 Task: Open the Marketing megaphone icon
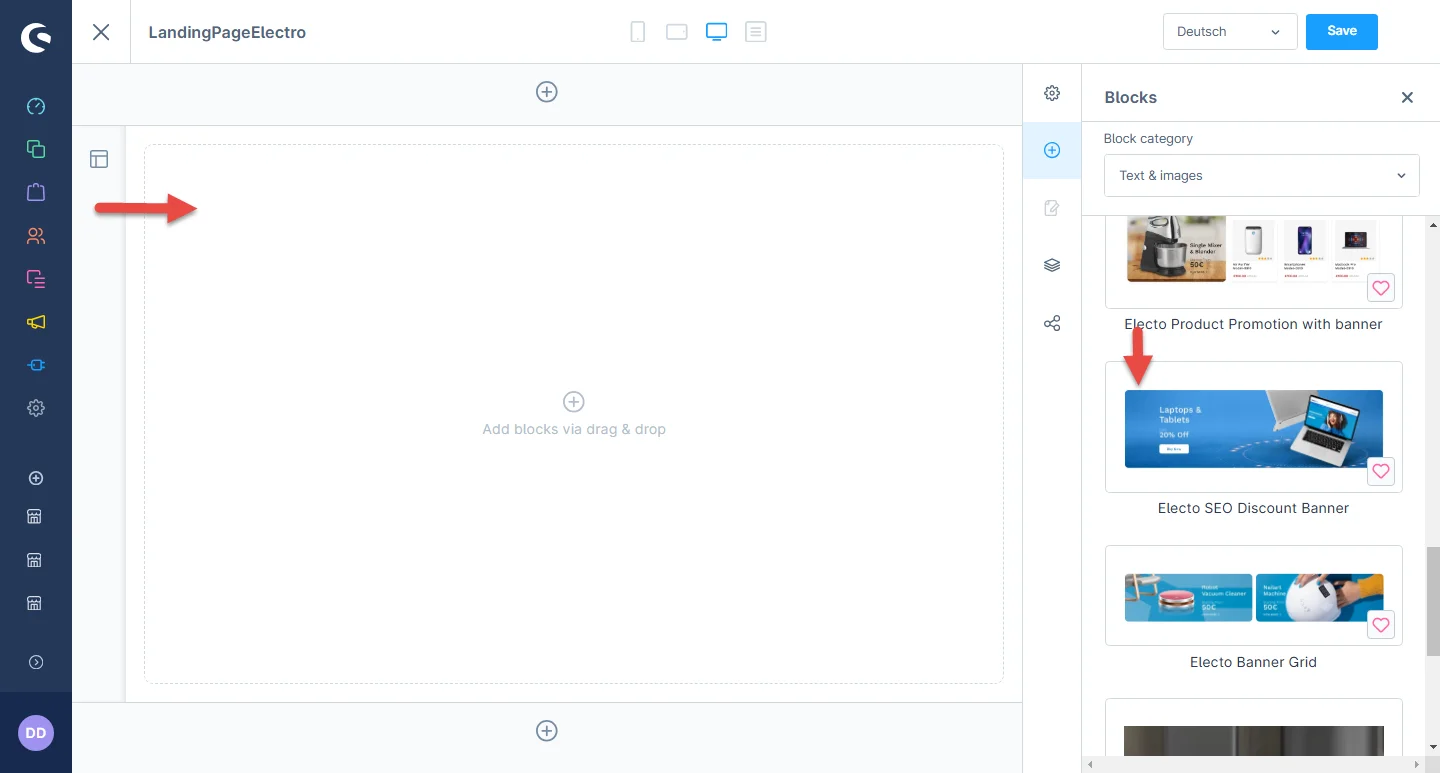36,322
